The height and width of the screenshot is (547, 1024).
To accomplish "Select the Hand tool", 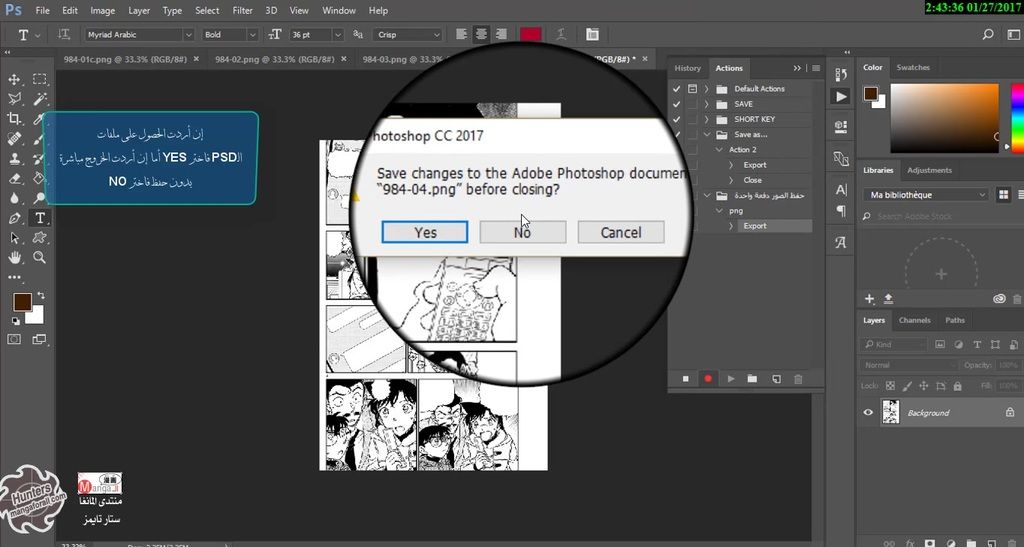I will tap(14, 257).
